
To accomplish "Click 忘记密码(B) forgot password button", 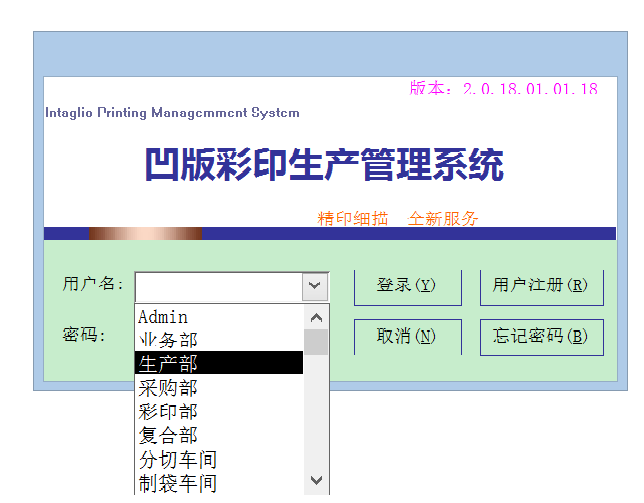I will tap(542, 337).
